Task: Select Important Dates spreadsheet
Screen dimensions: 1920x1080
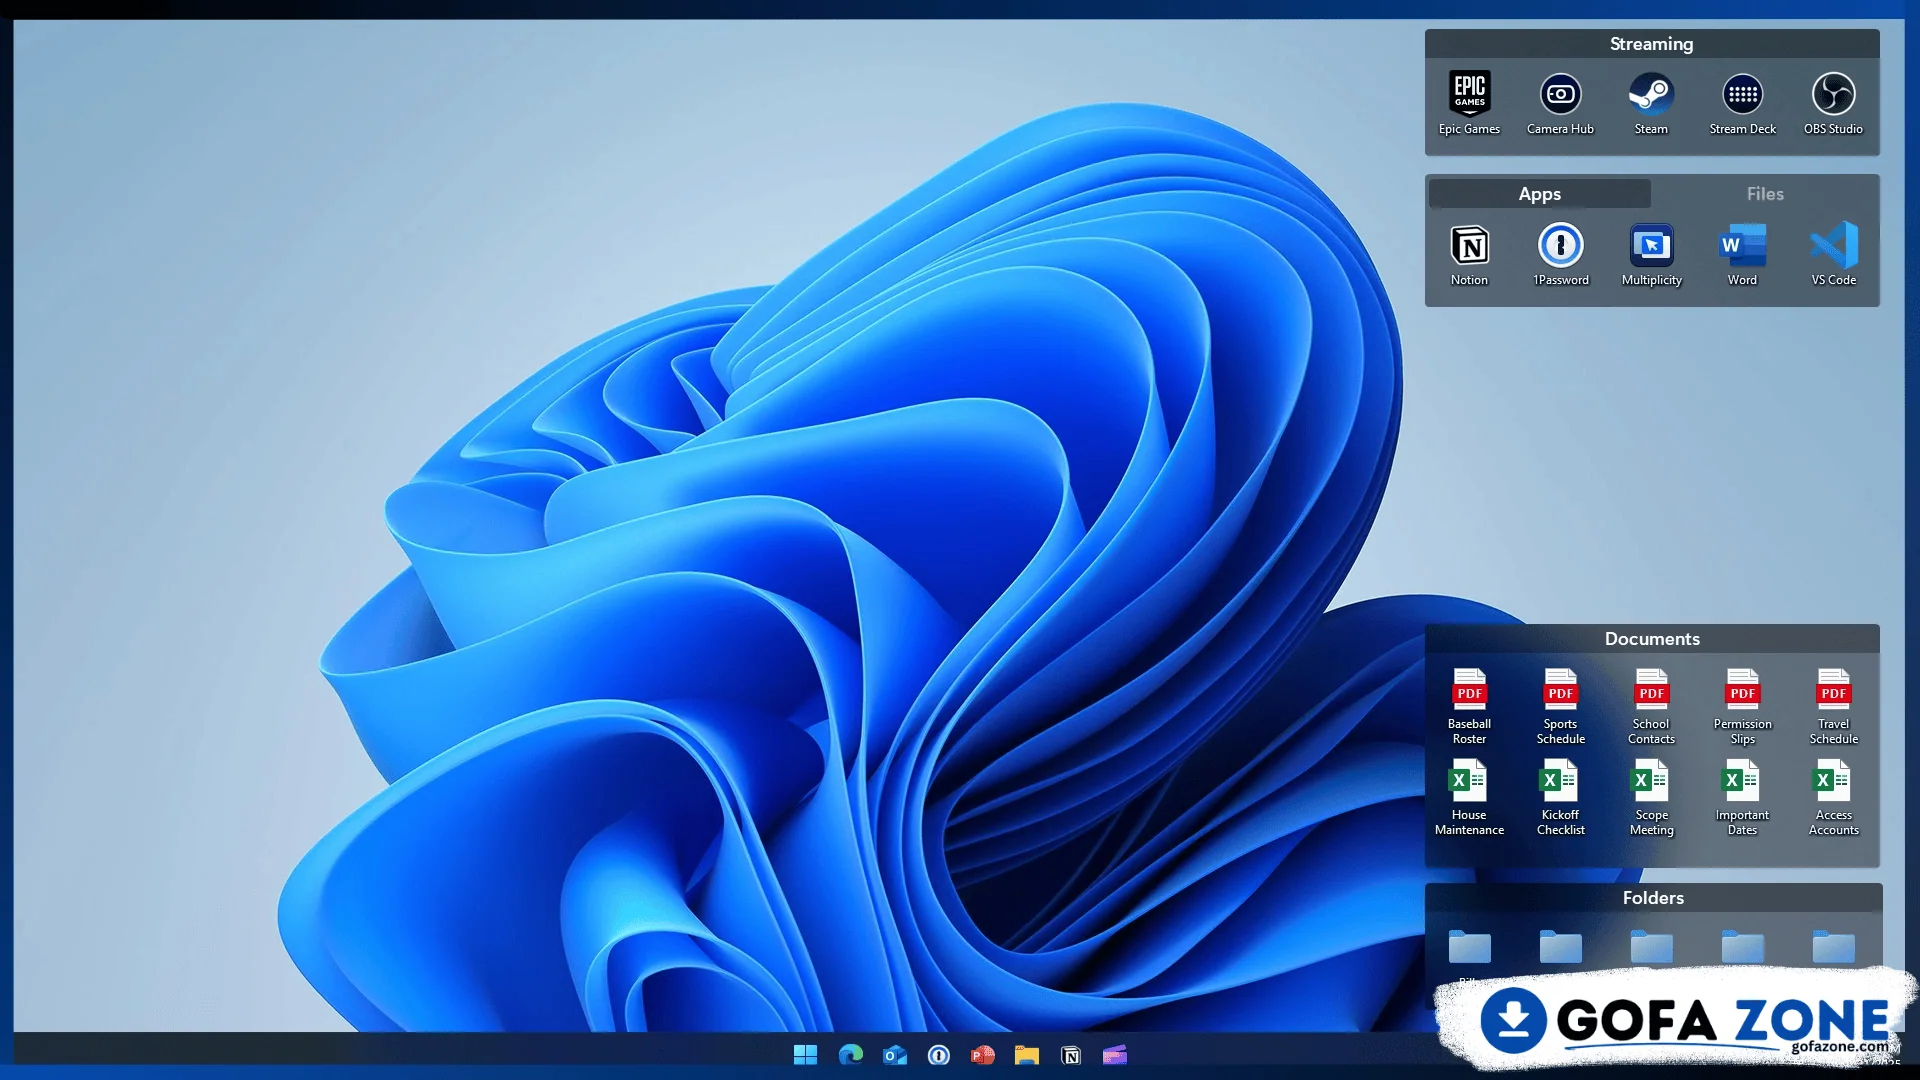Action: (1742, 797)
